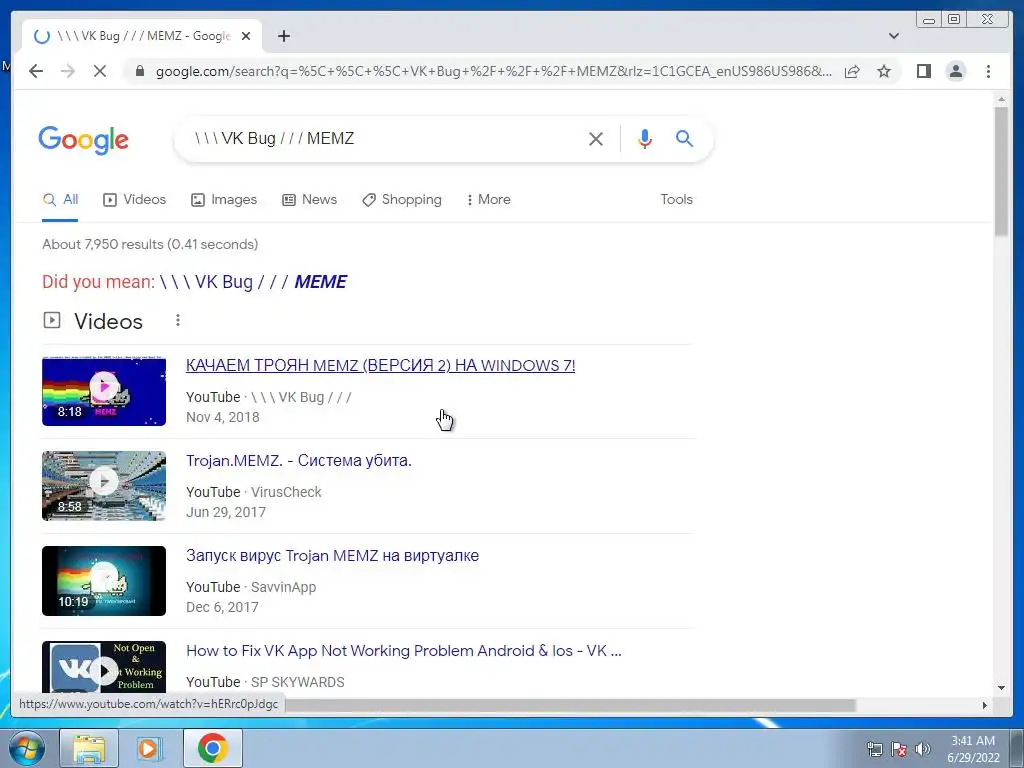Click the Google logo
This screenshot has width=1024, height=768.
coord(84,140)
